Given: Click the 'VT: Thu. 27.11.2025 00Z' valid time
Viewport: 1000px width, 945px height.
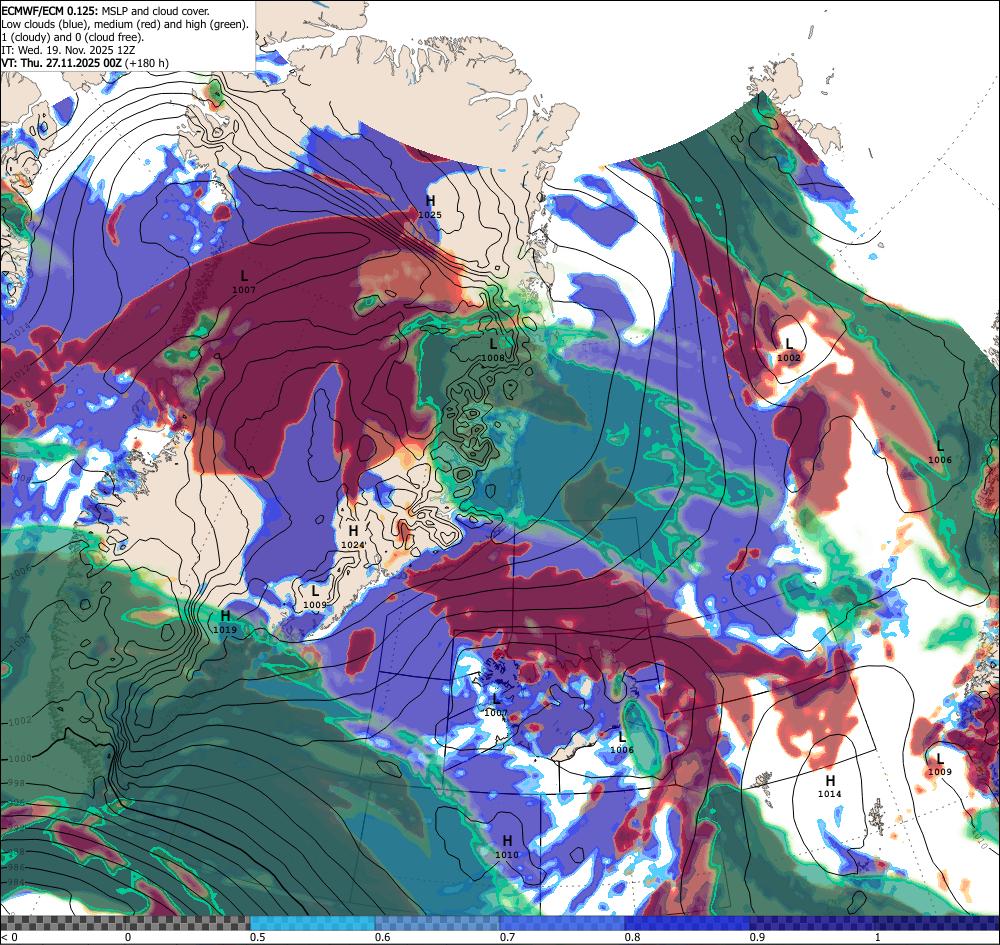Looking at the screenshot, I should coord(61,62).
